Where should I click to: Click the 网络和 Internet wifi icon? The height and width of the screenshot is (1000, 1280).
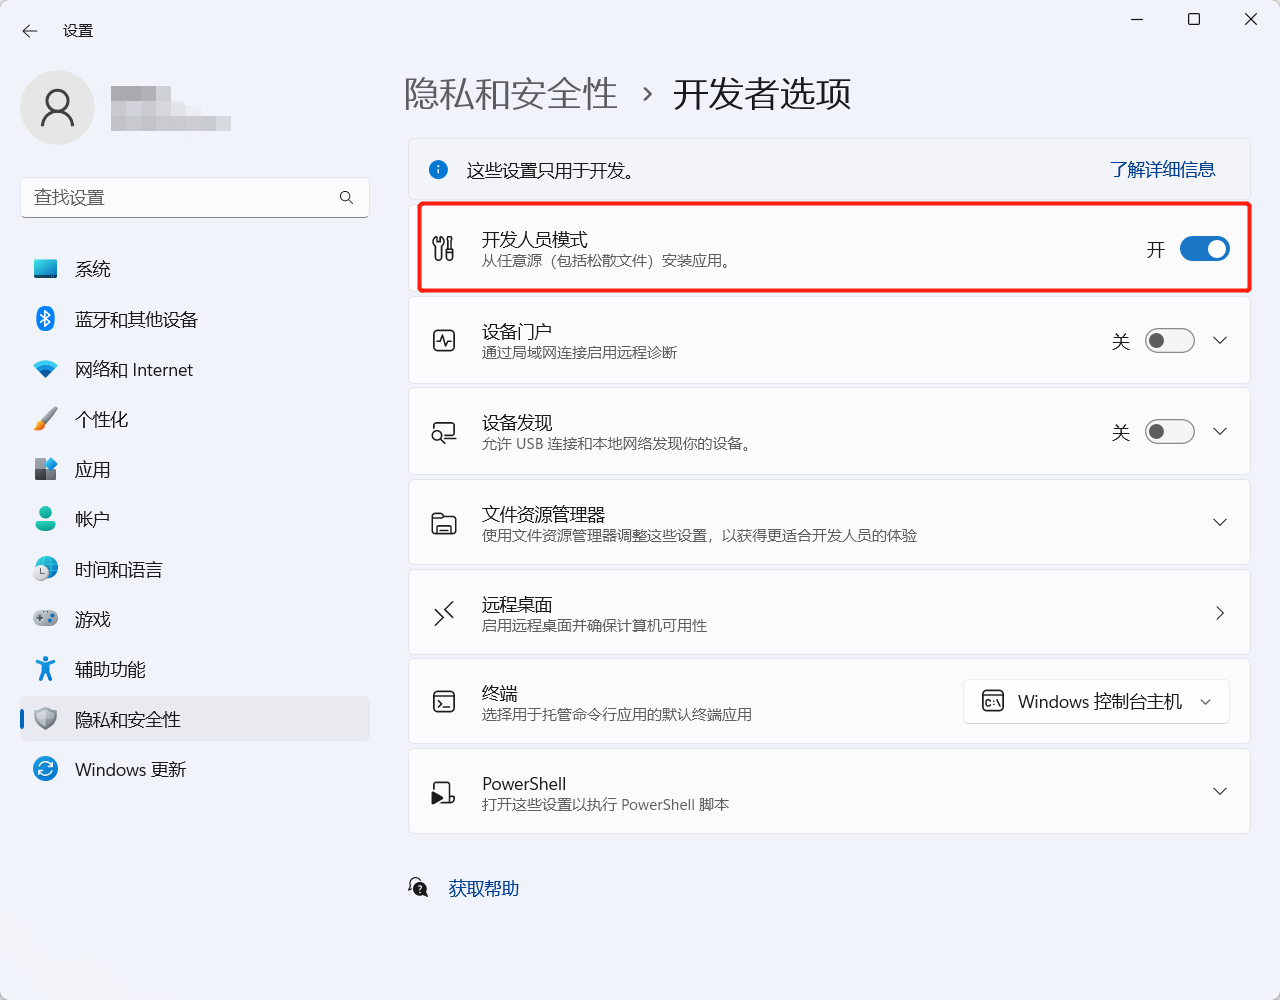tap(45, 369)
